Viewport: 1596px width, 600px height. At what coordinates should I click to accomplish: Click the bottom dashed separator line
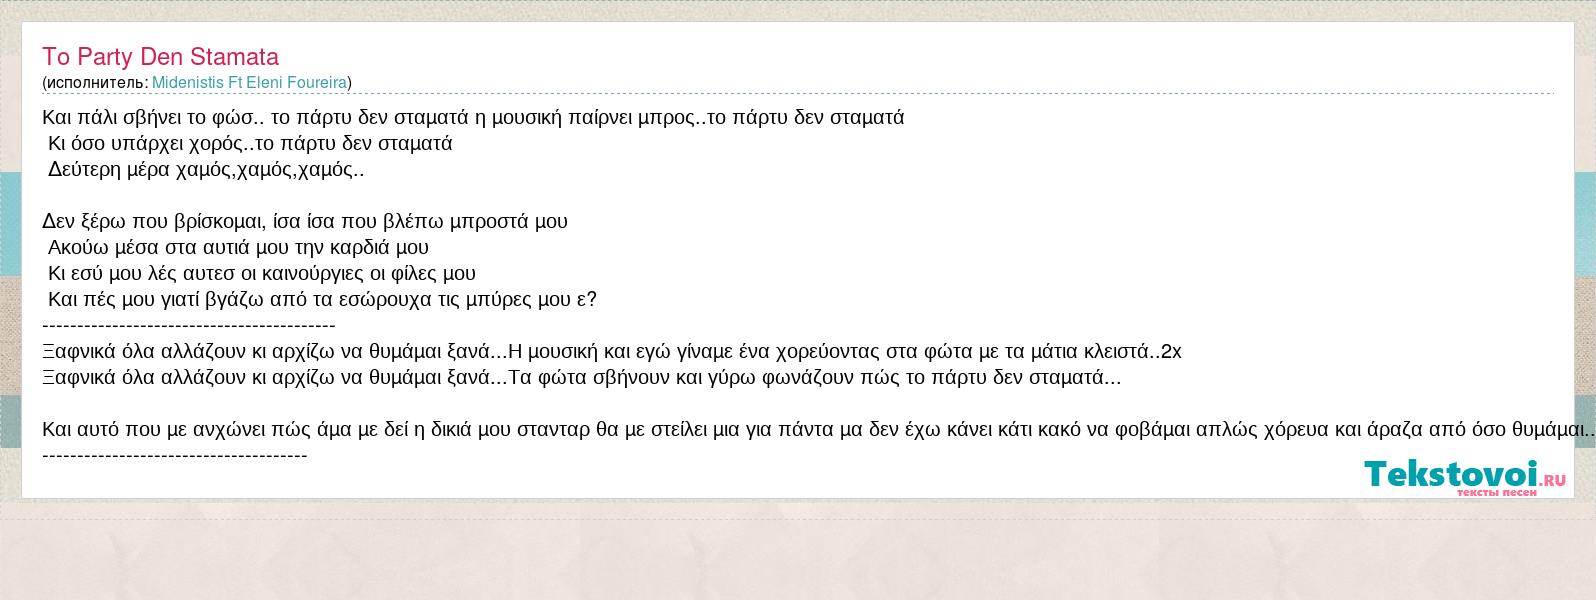[175, 455]
